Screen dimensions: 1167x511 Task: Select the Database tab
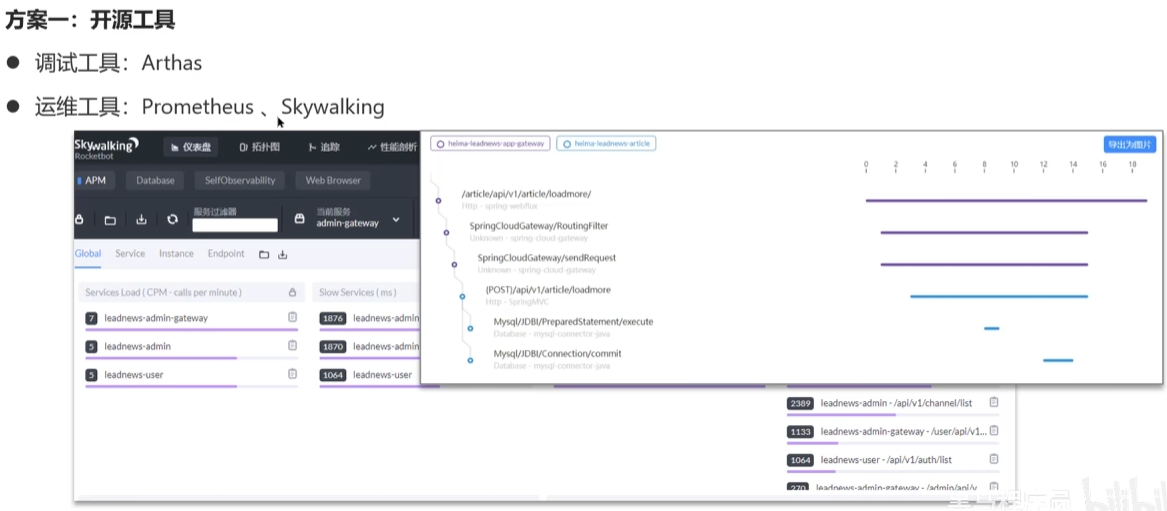(x=155, y=180)
